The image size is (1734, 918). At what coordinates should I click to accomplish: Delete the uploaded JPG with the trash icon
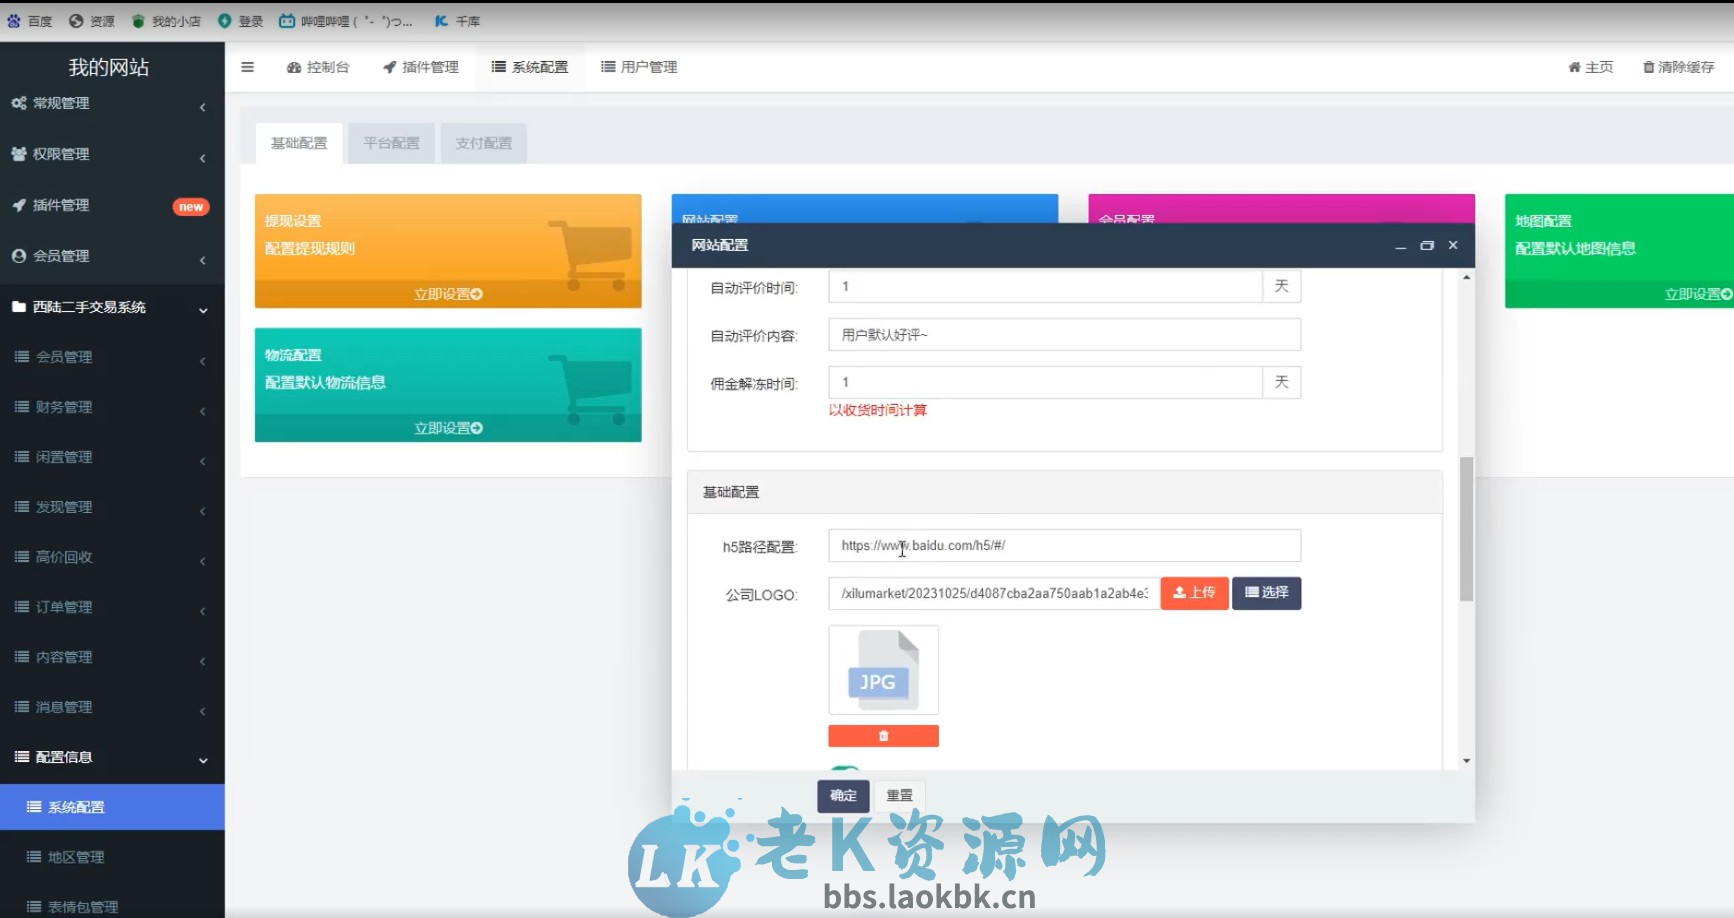[x=883, y=735]
